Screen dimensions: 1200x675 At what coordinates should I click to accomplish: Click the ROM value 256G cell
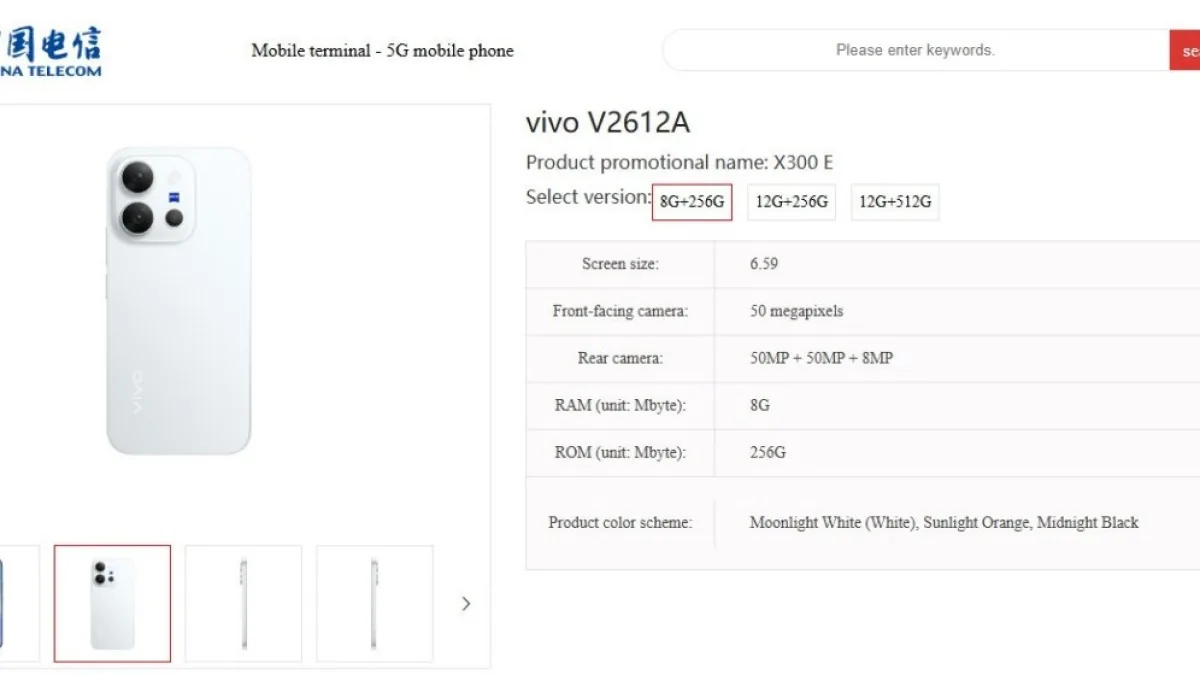point(958,453)
